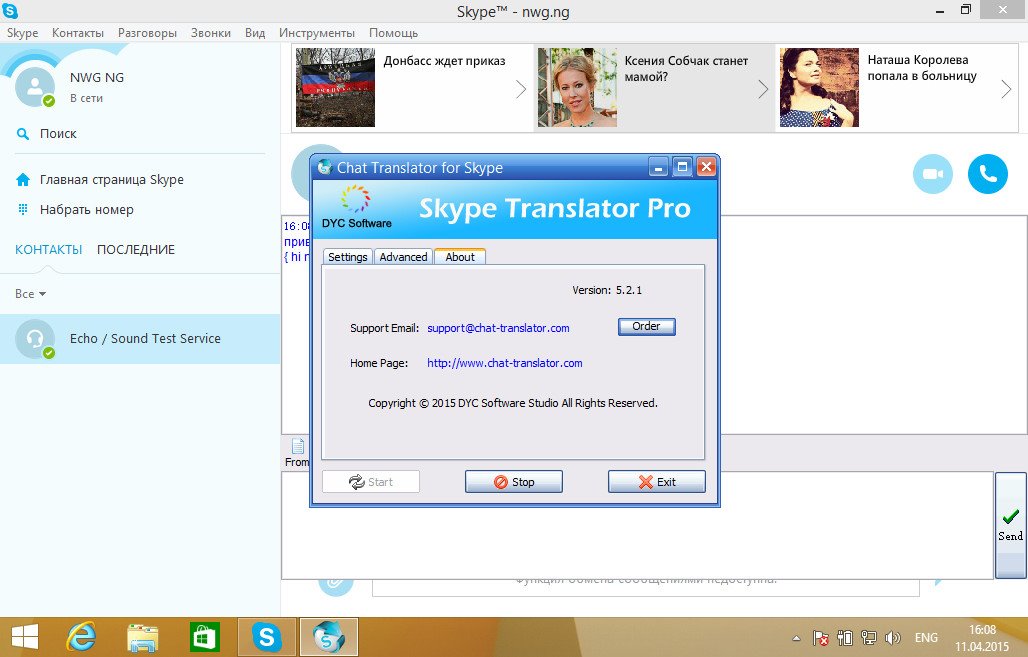Click the arrow on the Наташа Королева card
This screenshot has width=1028, height=657.
pos(1006,89)
